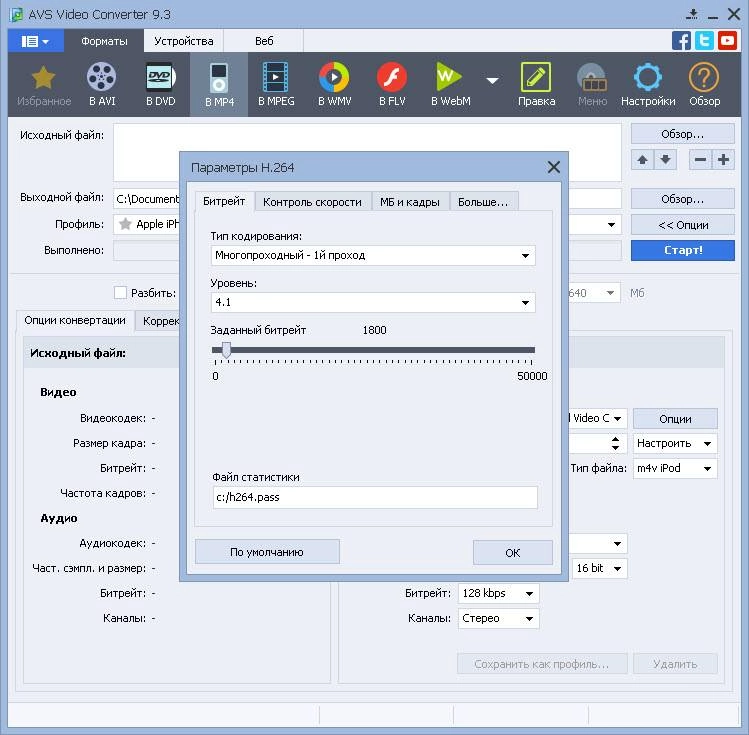Open the Битрейт tab in dialog

point(224,201)
